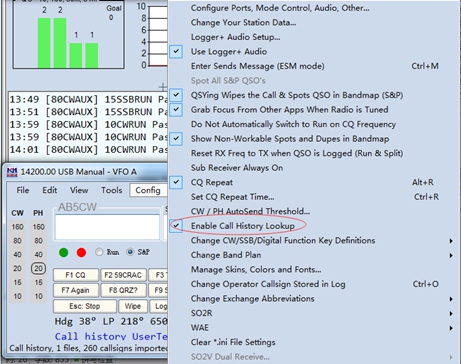Toggle Use Logger+ Audio checkmark
The height and width of the screenshot is (364, 461).
tap(176, 52)
